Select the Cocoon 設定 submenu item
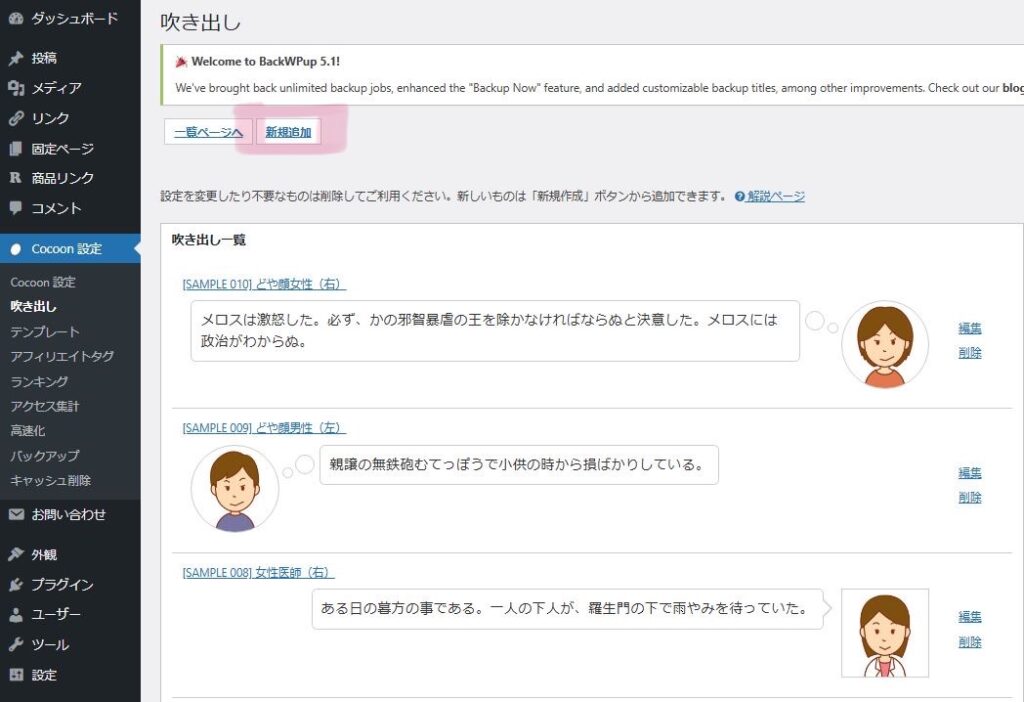Image resolution: width=1024 pixels, height=702 pixels. point(43,282)
